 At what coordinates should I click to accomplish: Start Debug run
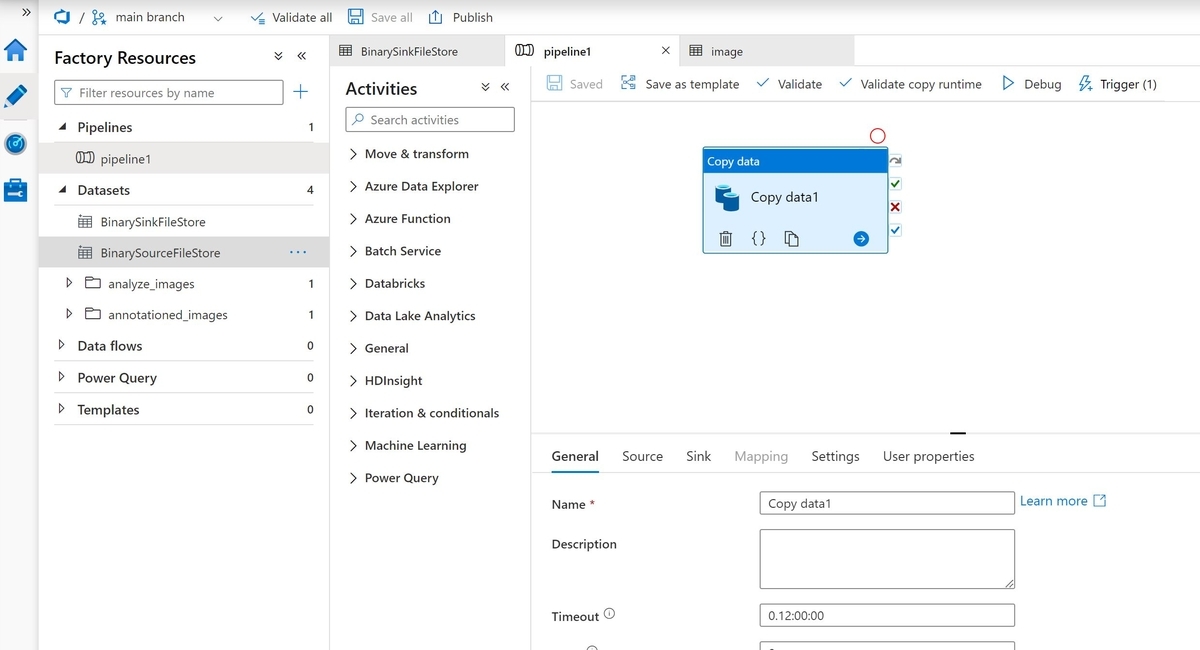click(x=1031, y=84)
